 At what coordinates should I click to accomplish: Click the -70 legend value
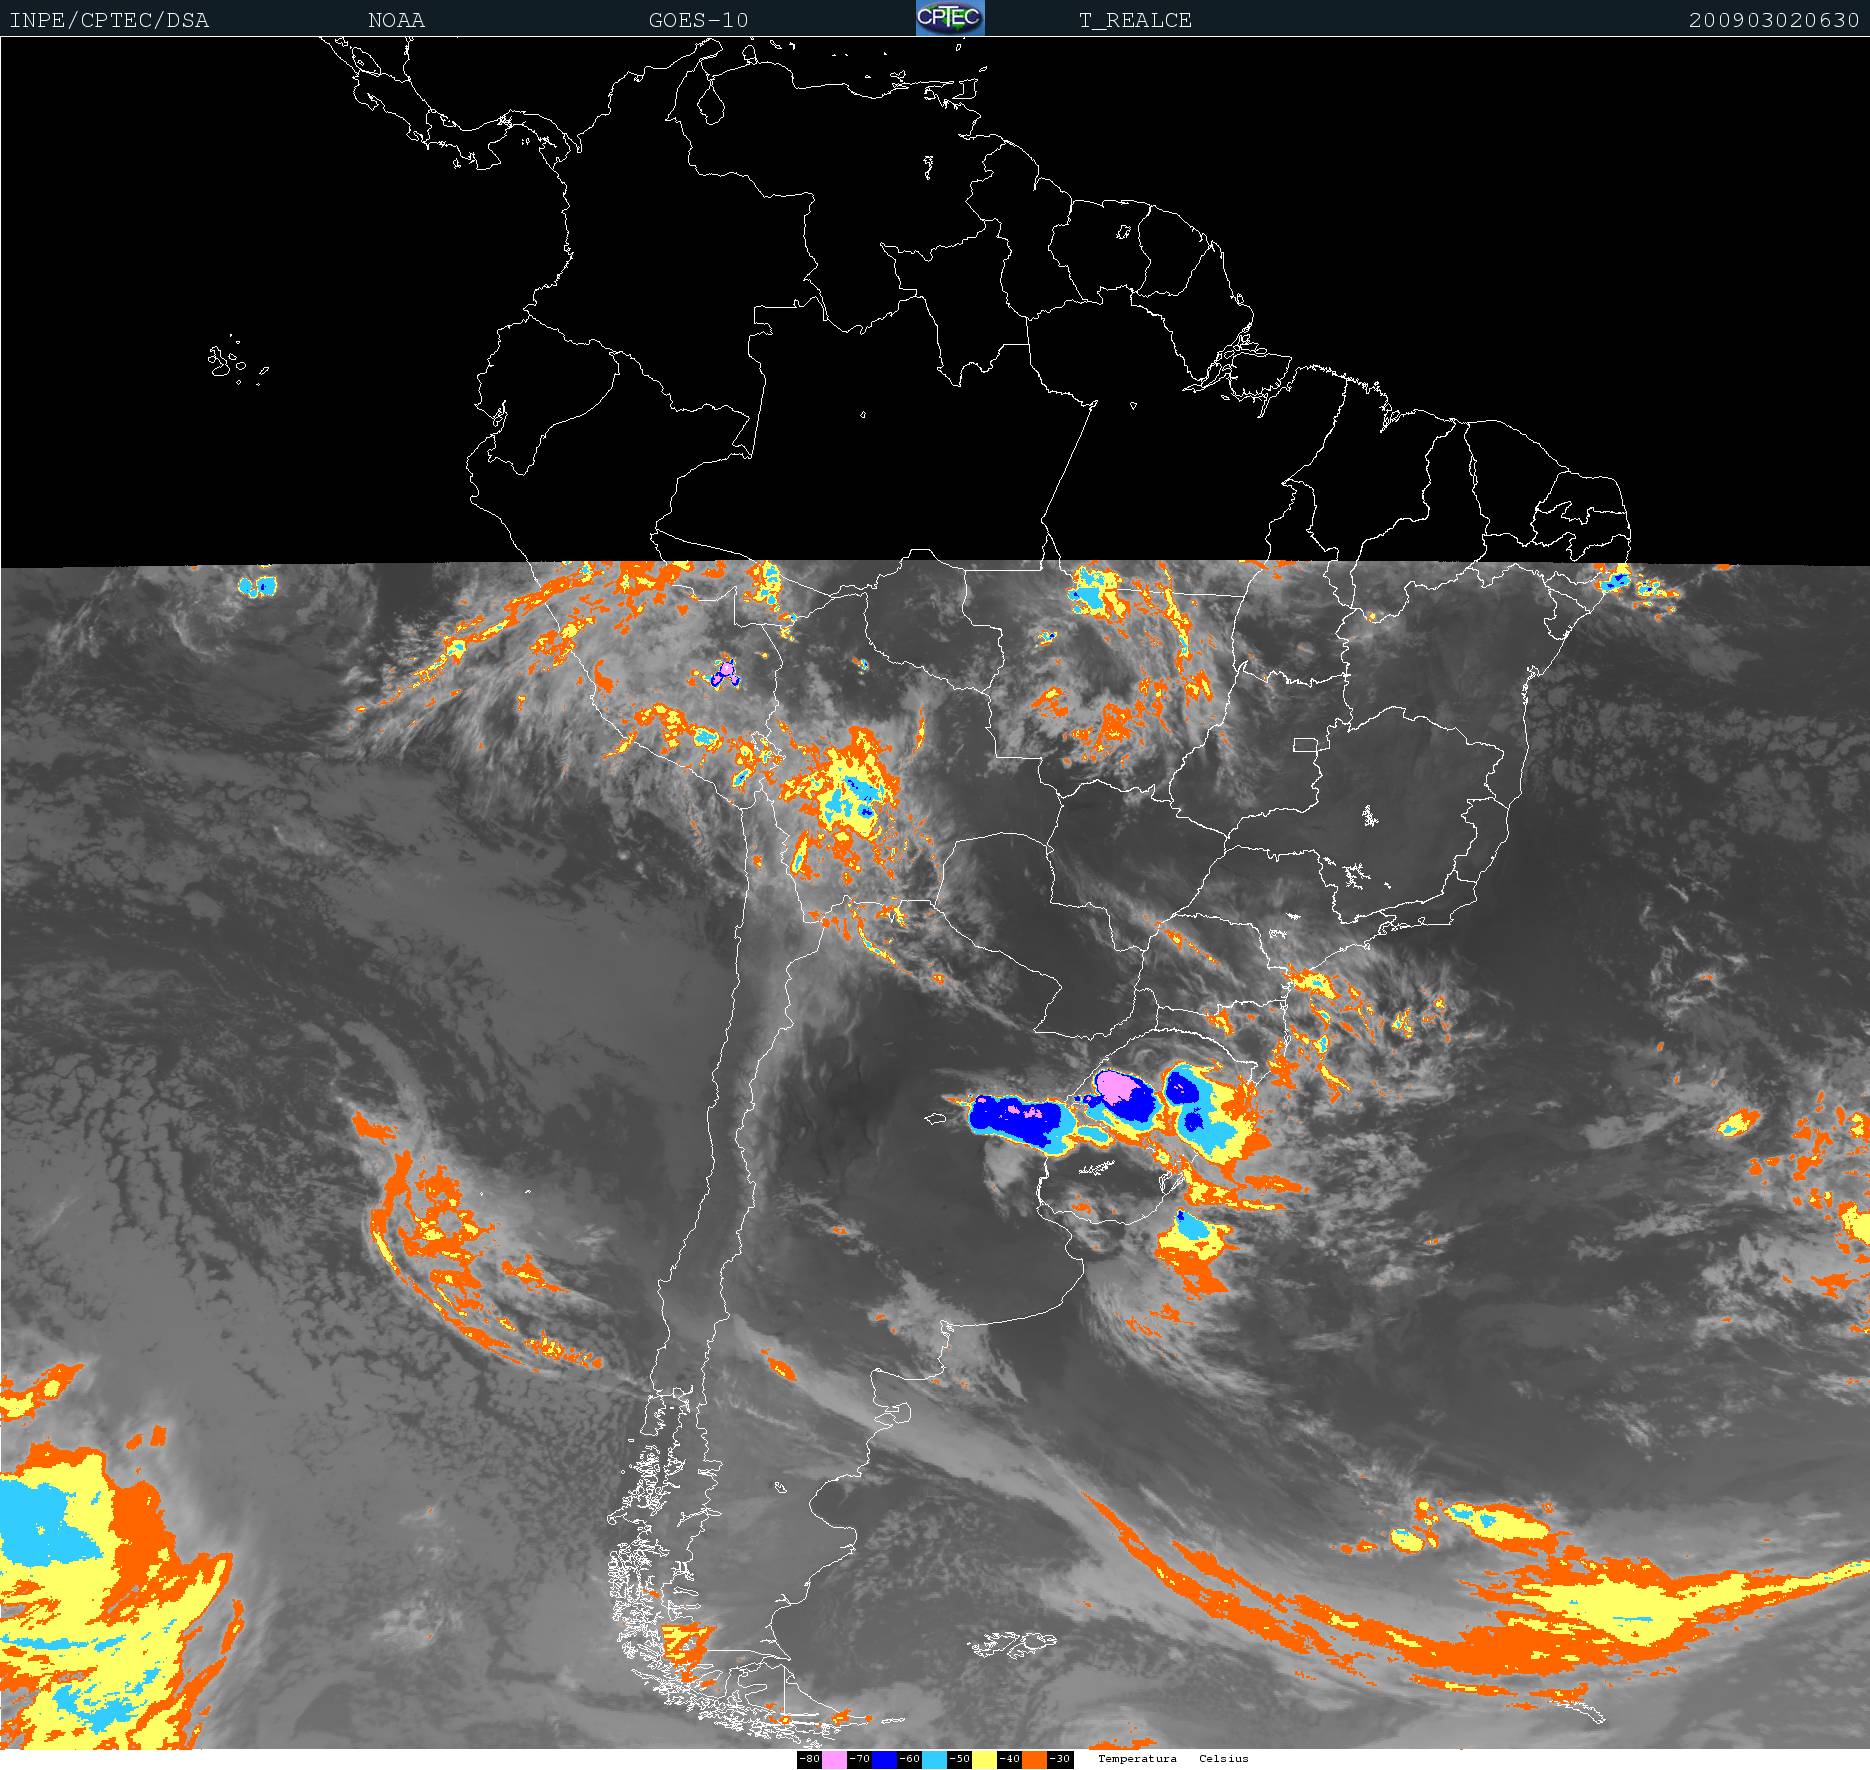859,1759
